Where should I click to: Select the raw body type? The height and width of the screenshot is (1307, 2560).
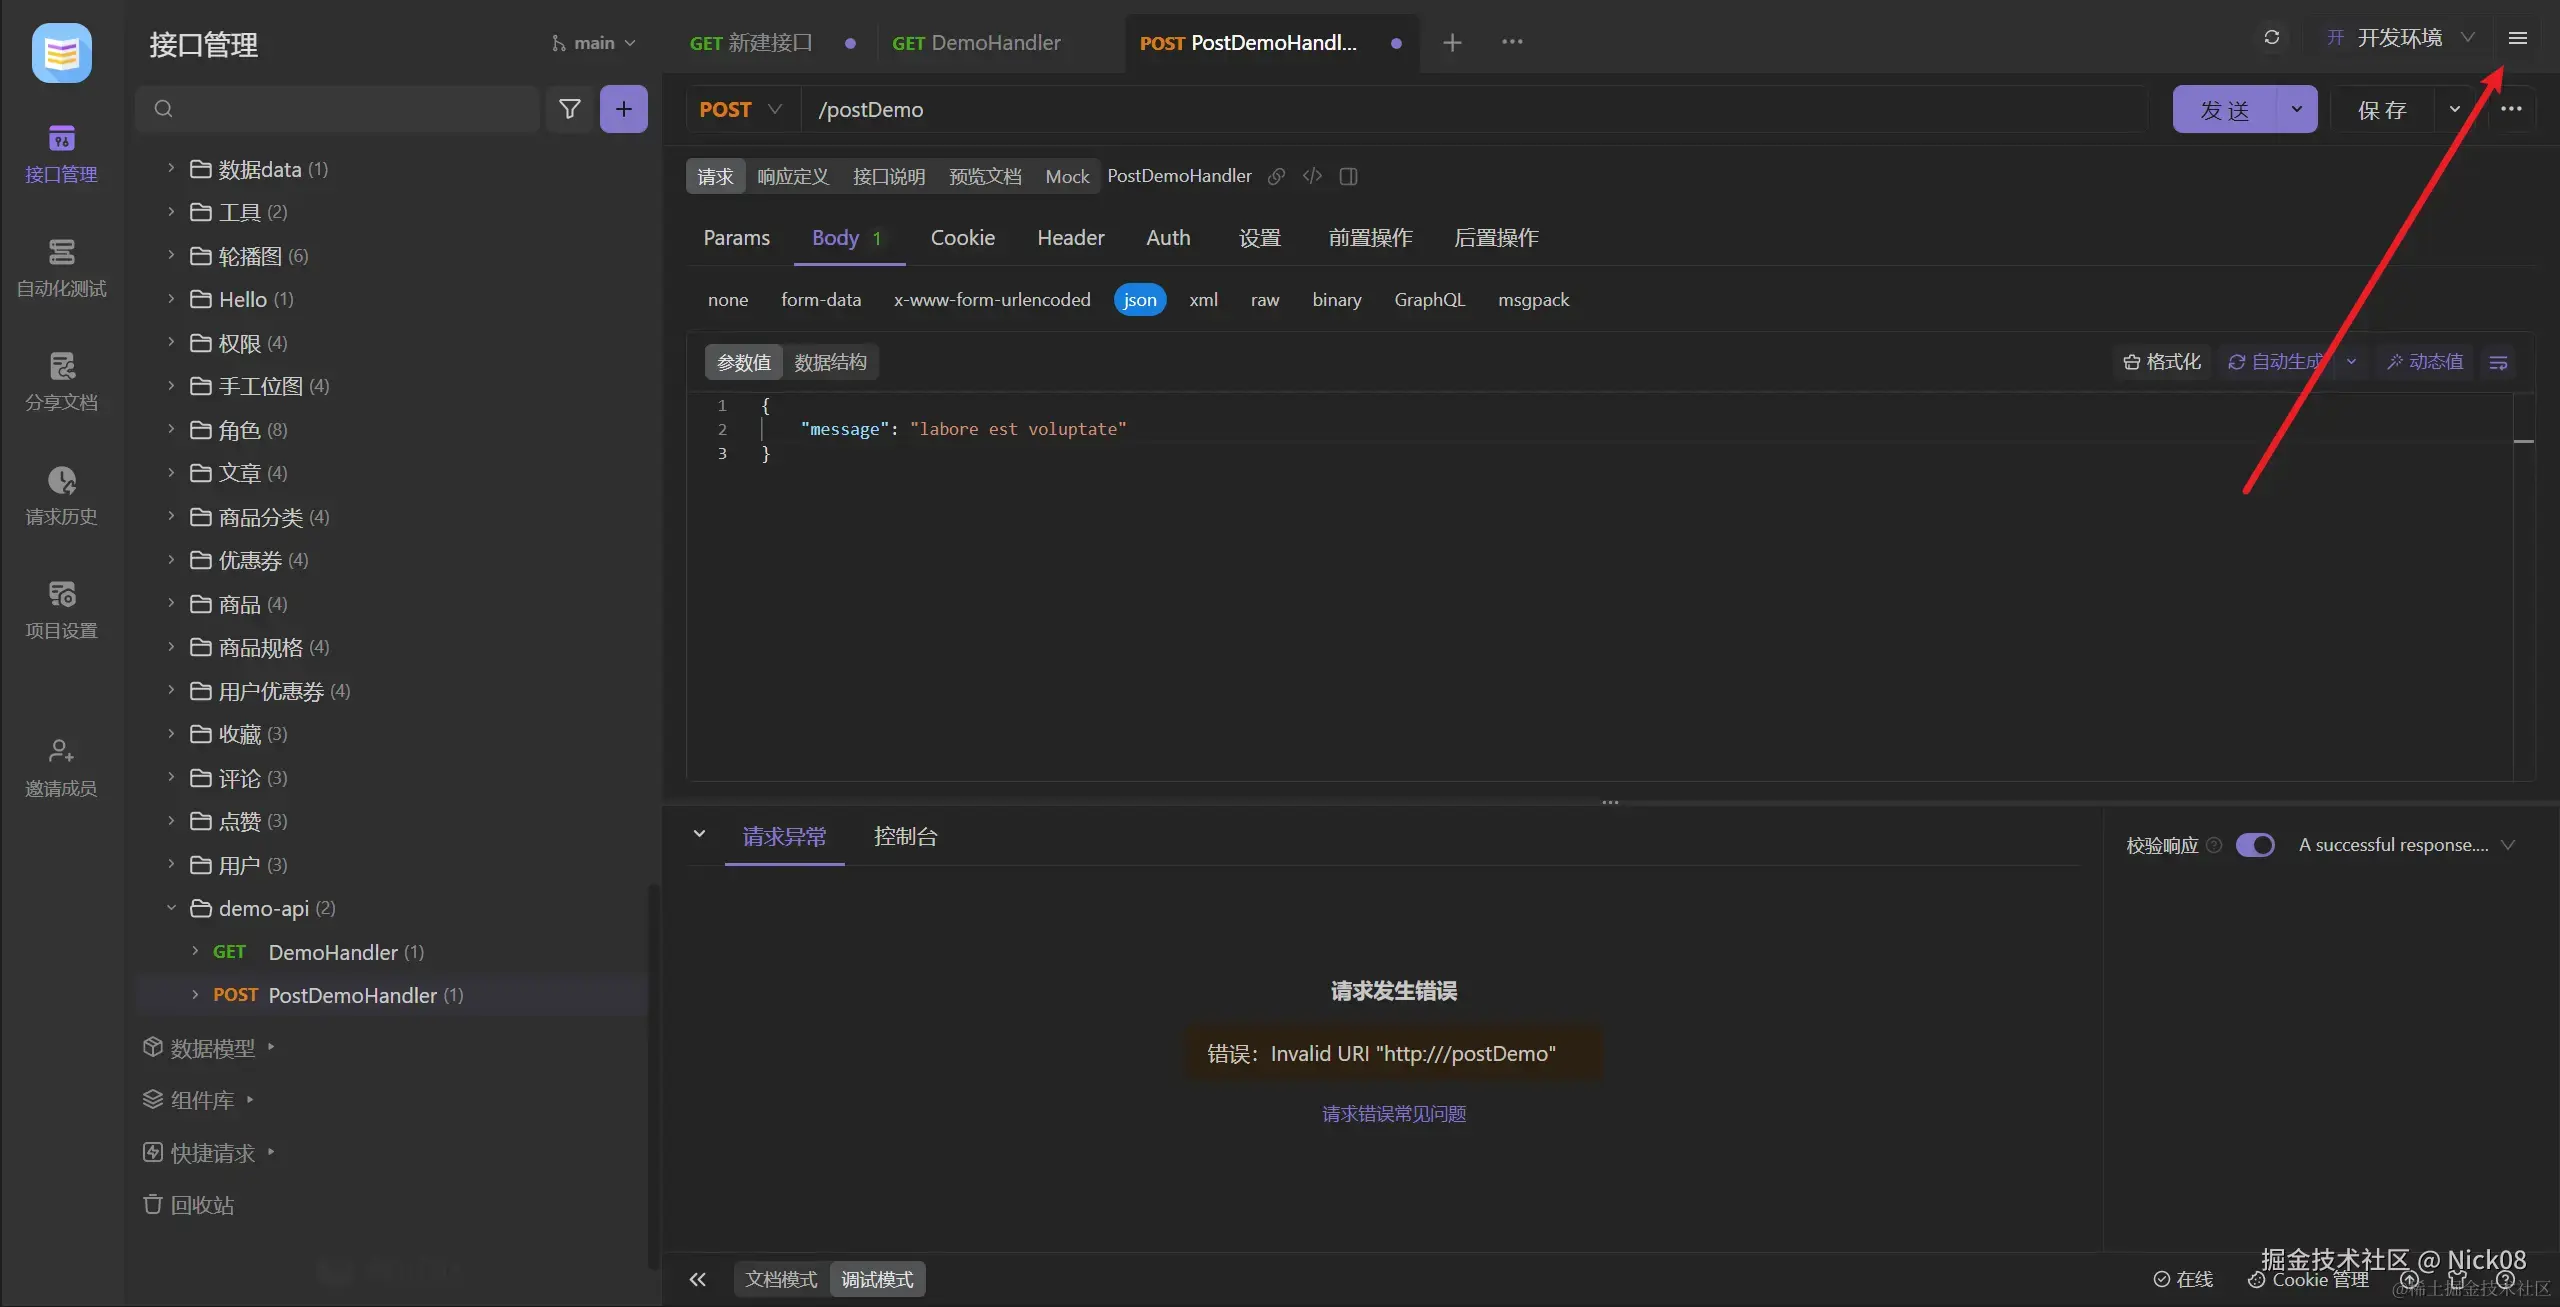click(x=1264, y=300)
